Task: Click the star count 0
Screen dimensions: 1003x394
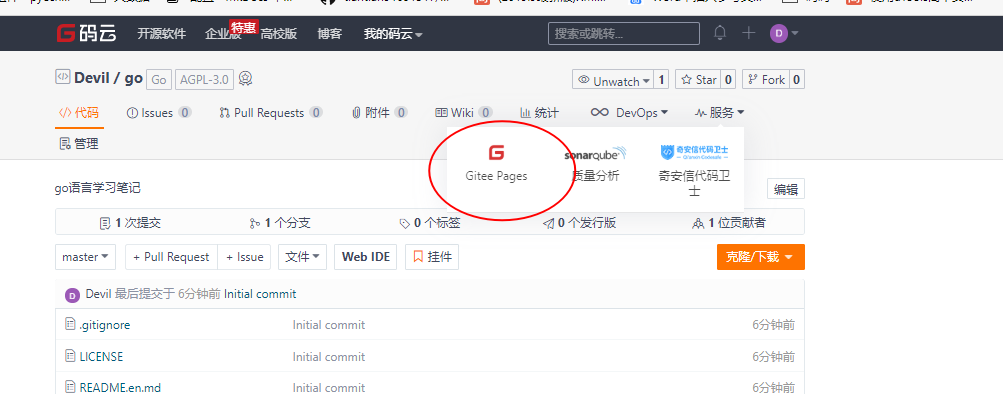Action: [x=728, y=80]
